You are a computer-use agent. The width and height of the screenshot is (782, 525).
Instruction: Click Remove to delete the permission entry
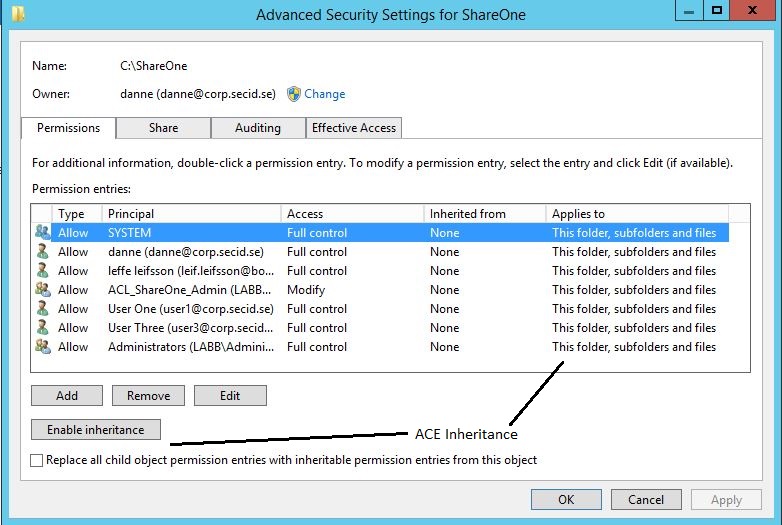point(148,396)
